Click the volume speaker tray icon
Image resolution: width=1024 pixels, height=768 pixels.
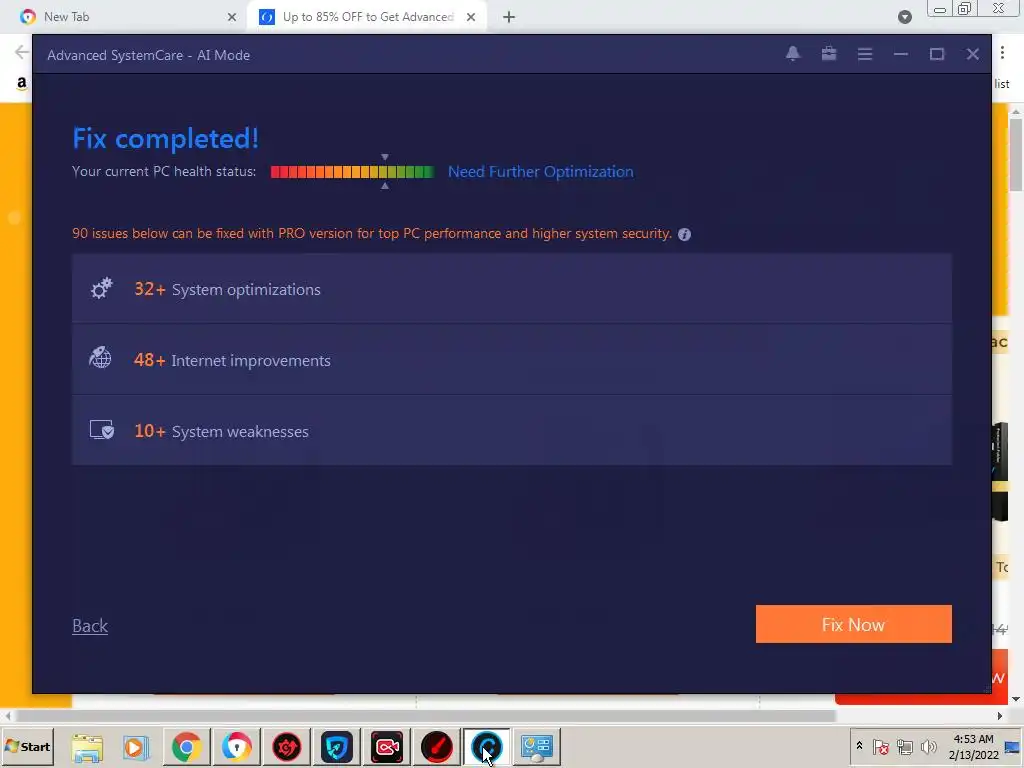[928, 746]
